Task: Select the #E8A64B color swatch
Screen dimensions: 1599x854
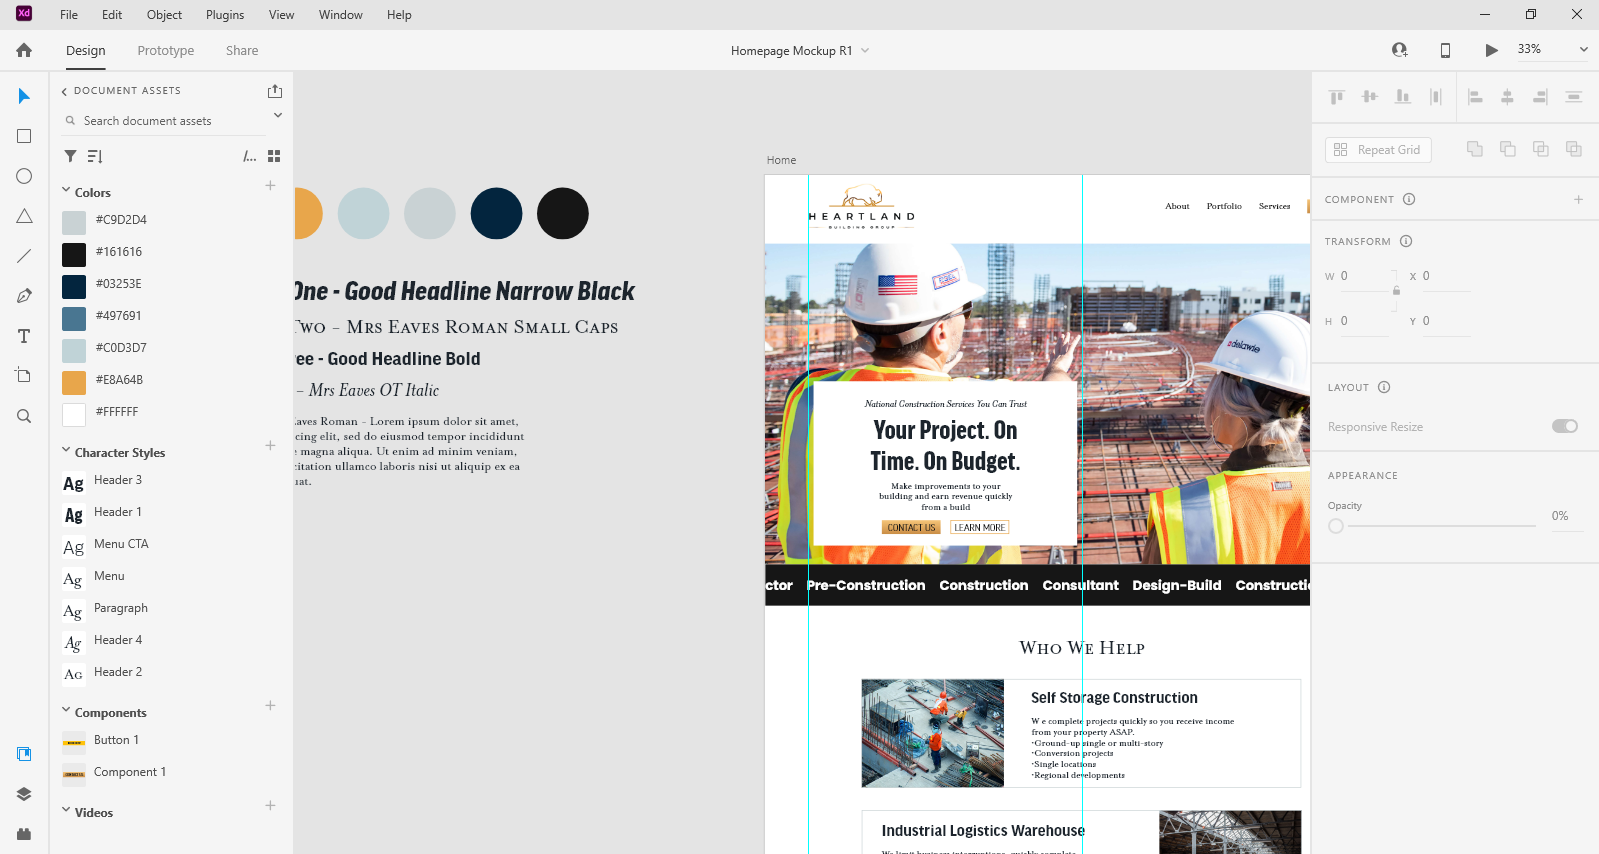Action: pyautogui.click(x=74, y=382)
